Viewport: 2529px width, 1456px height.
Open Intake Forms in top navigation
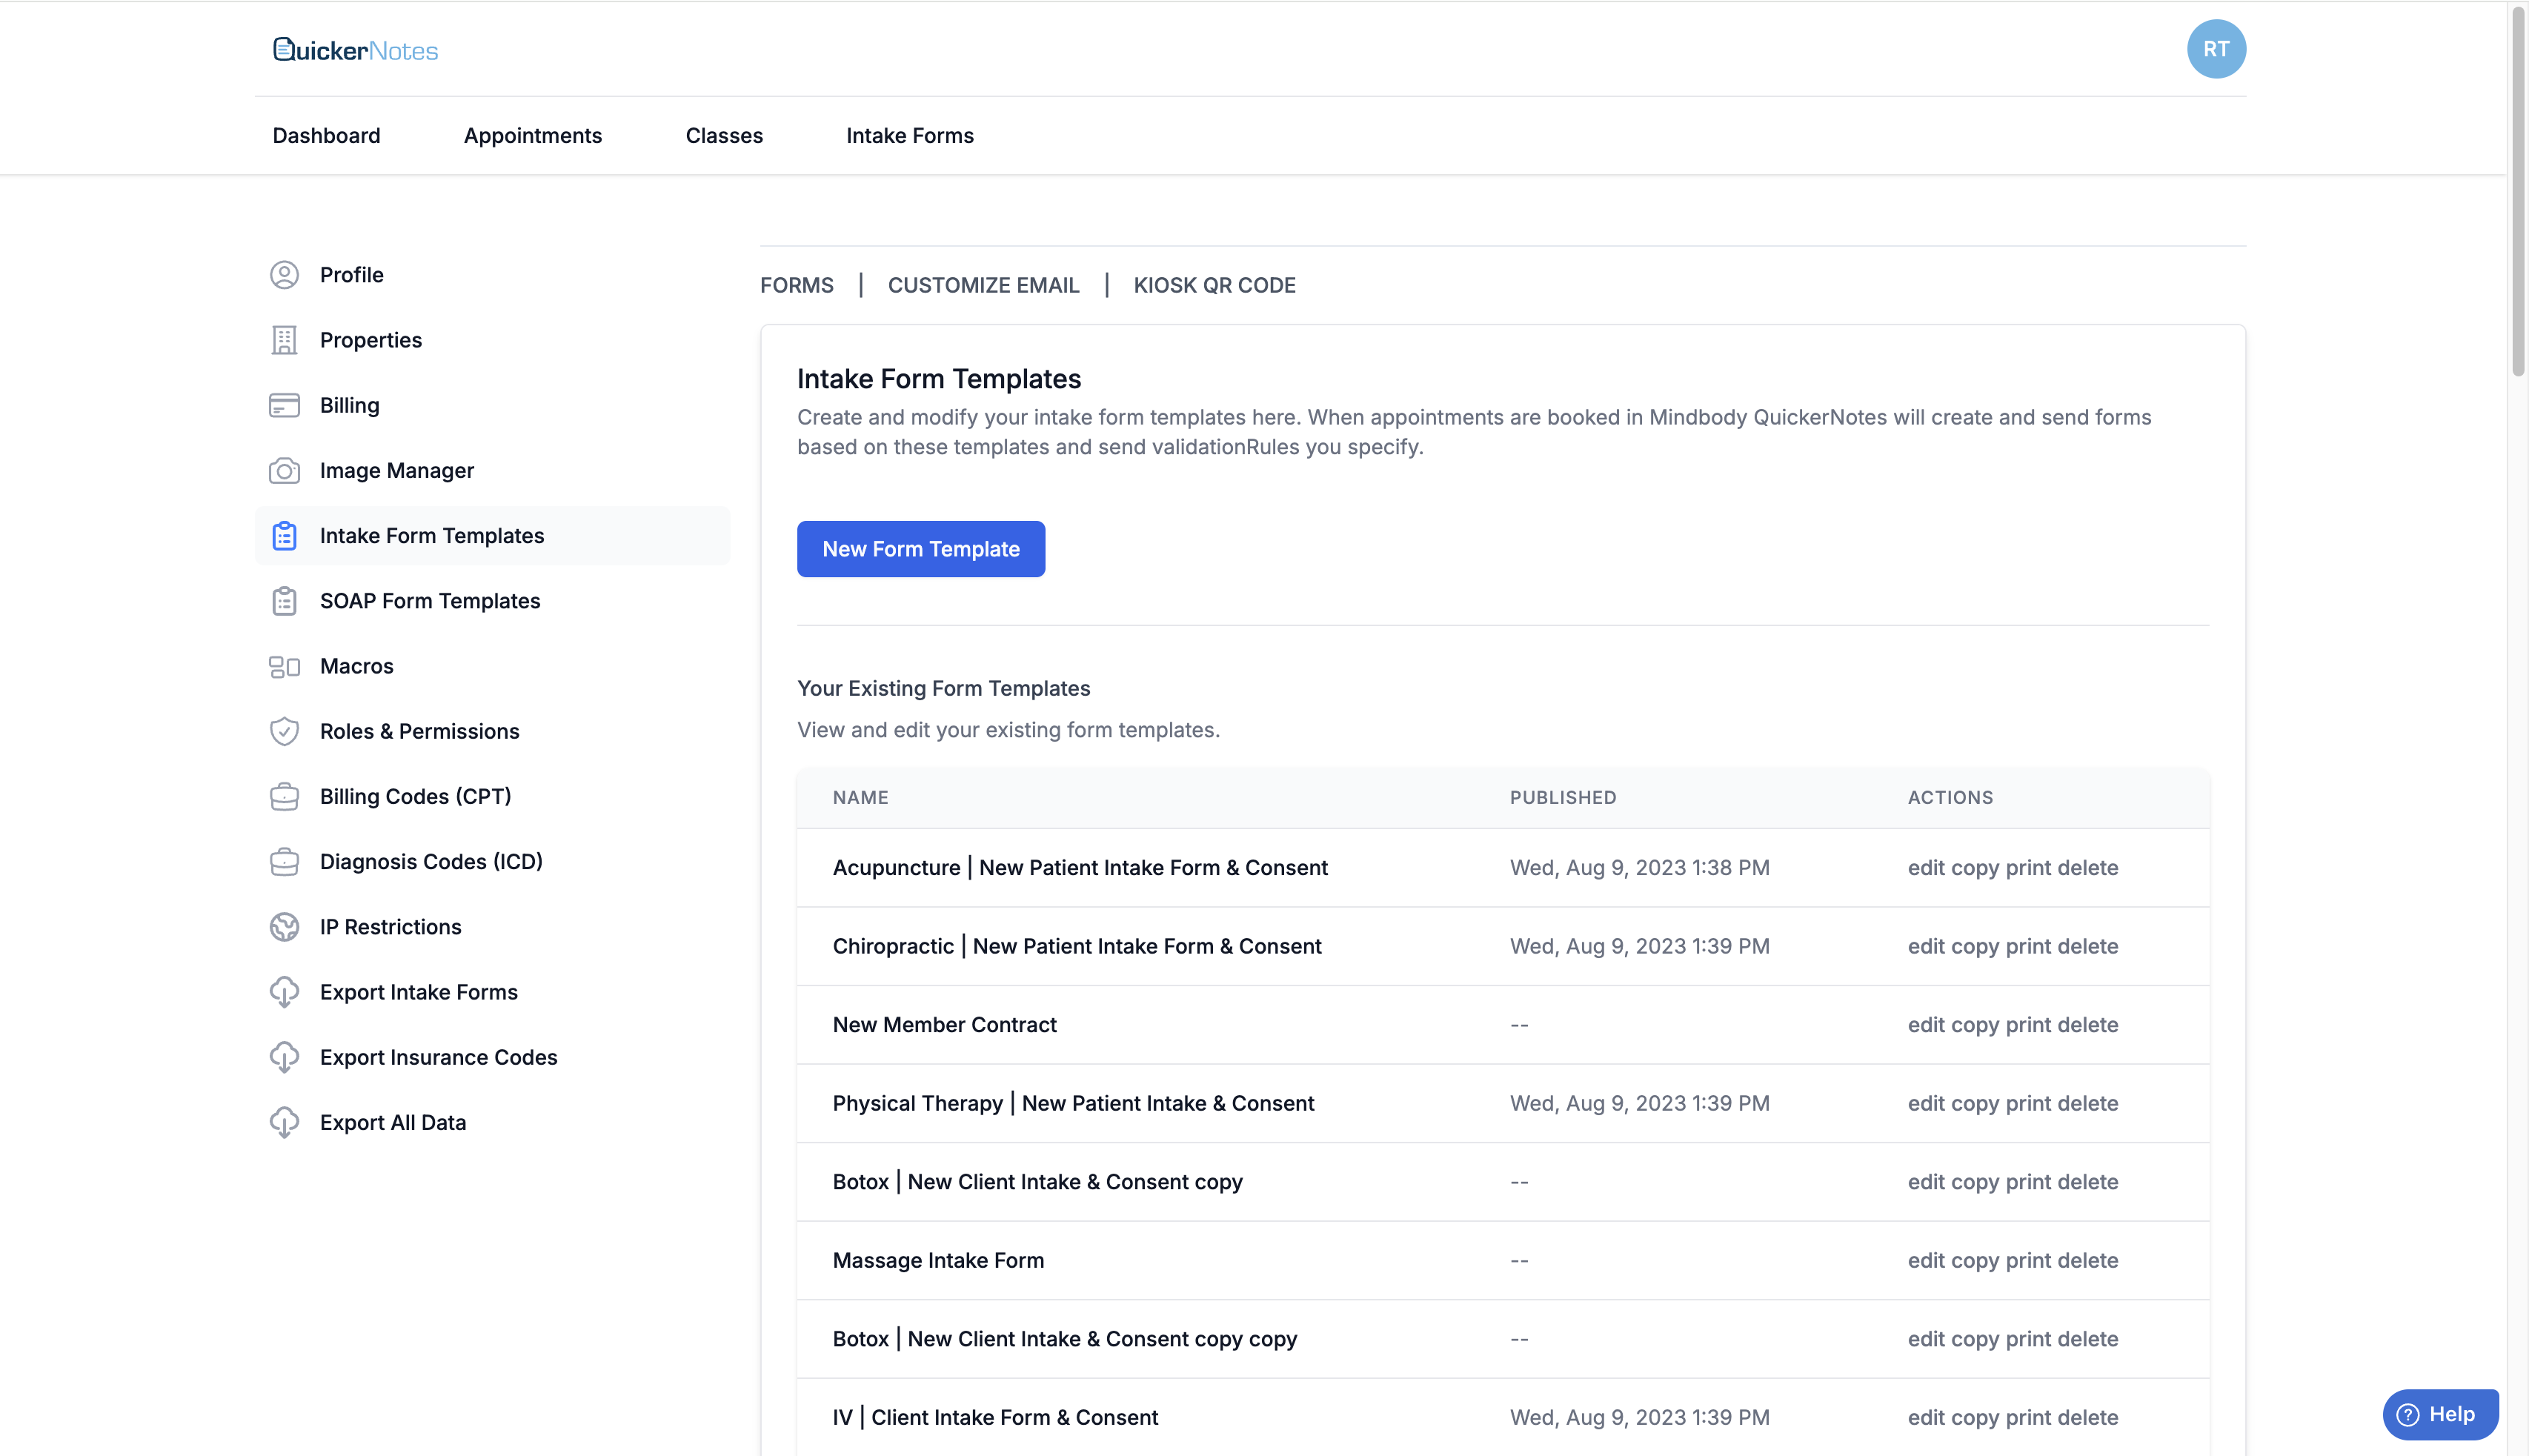909,135
